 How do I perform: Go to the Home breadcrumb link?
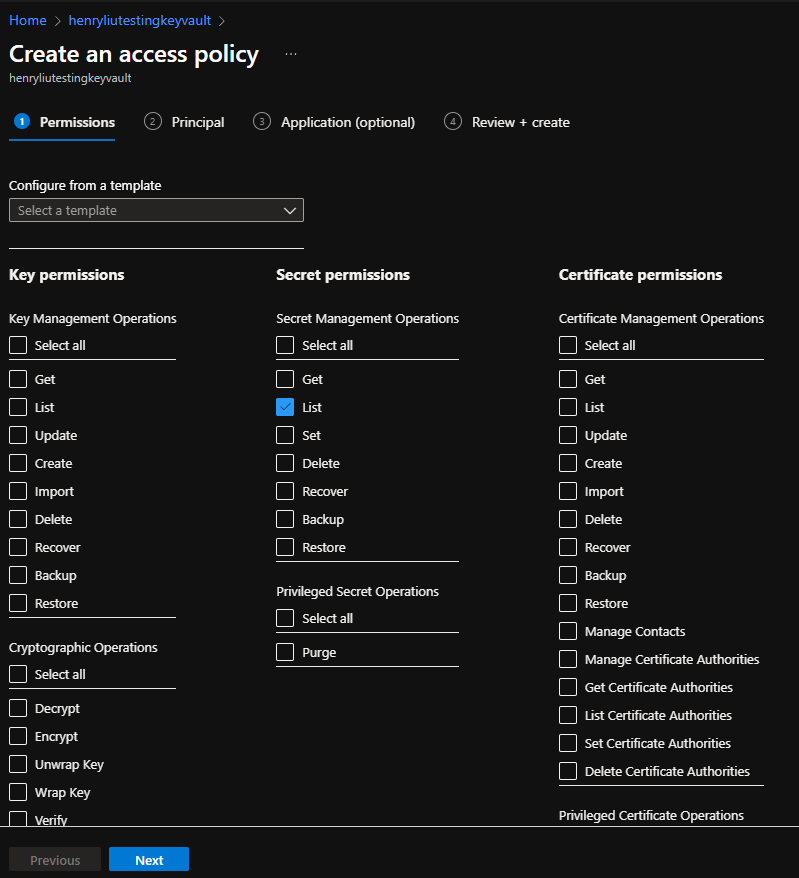pyautogui.click(x=27, y=21)
